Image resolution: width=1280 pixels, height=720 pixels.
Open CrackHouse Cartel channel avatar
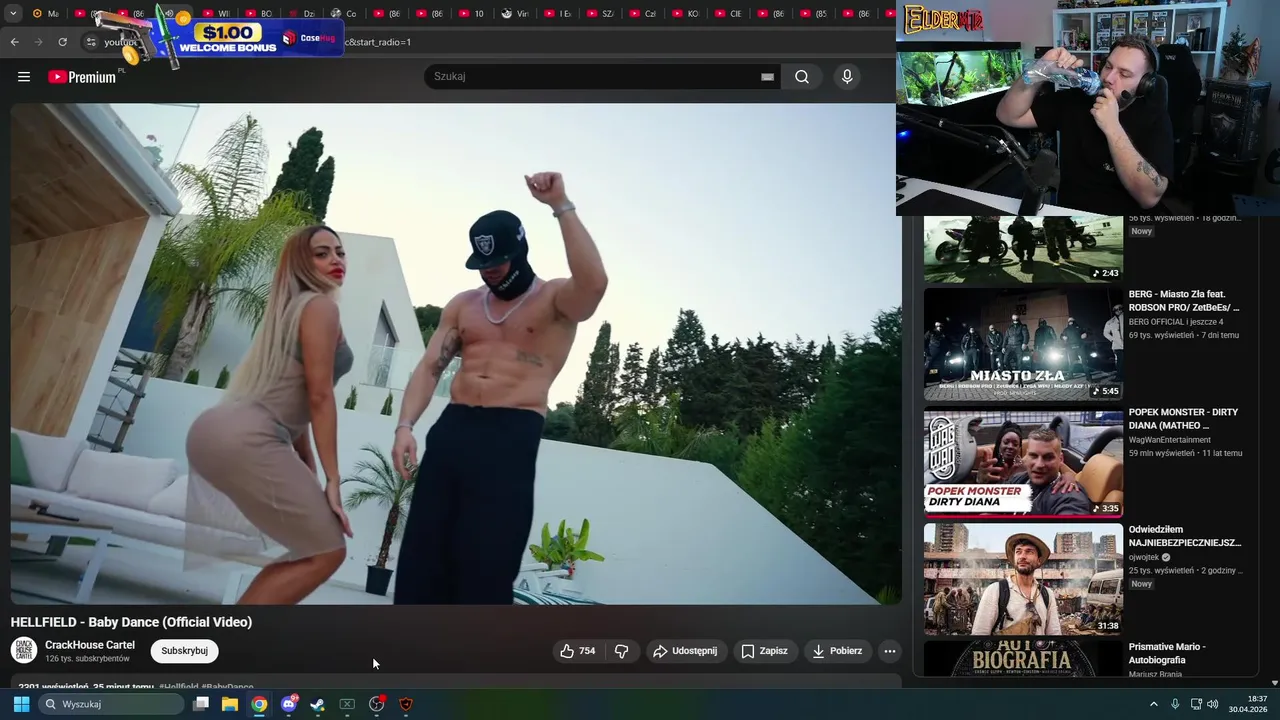point(24,650)
